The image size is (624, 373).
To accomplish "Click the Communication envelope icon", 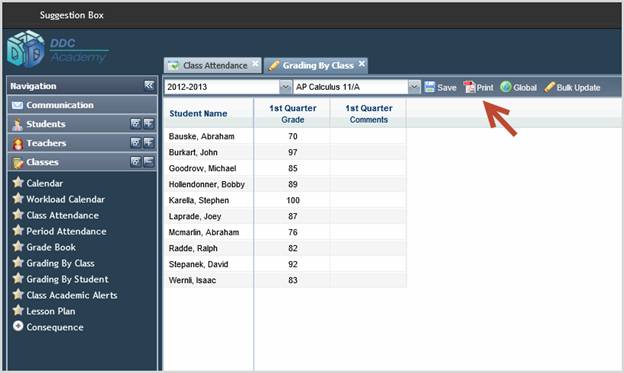I will pos(17,105).
